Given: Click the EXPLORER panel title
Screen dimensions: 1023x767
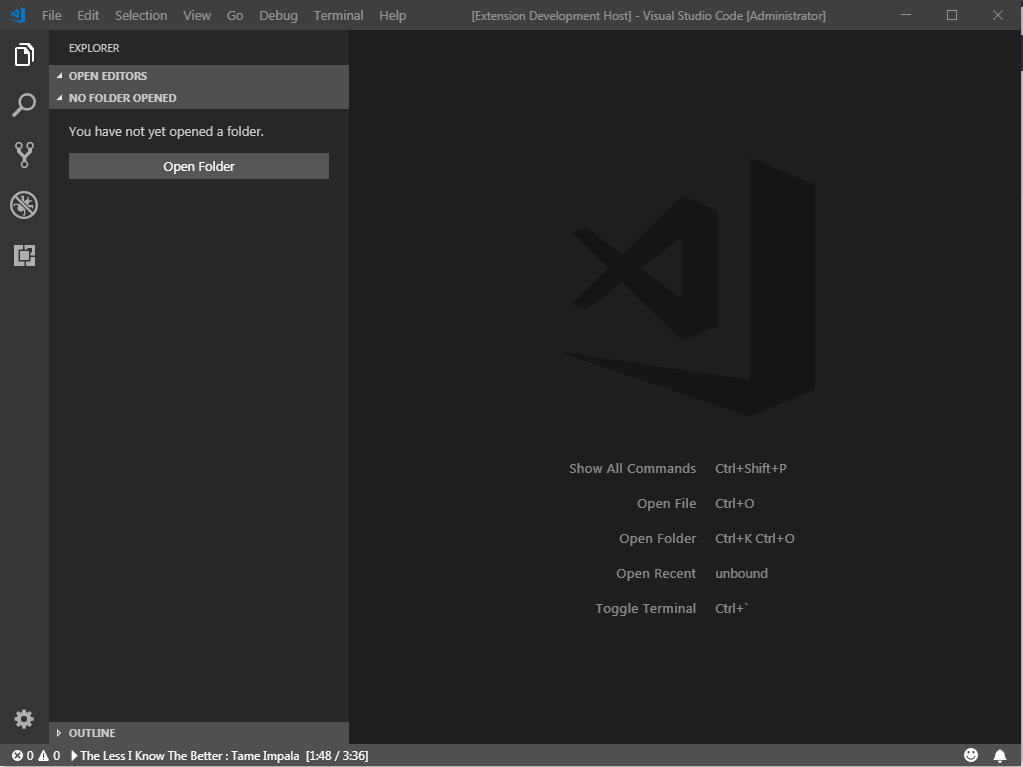Looking at the screenshot, I should 94,48.
